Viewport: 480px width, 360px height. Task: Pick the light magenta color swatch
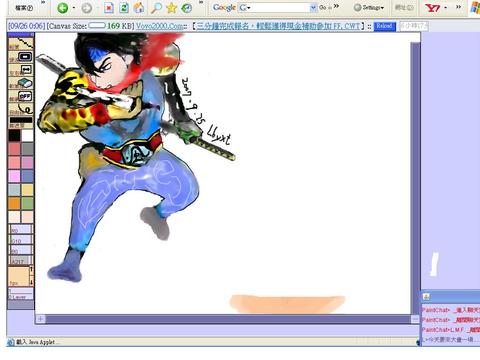[x=14, y=176]
